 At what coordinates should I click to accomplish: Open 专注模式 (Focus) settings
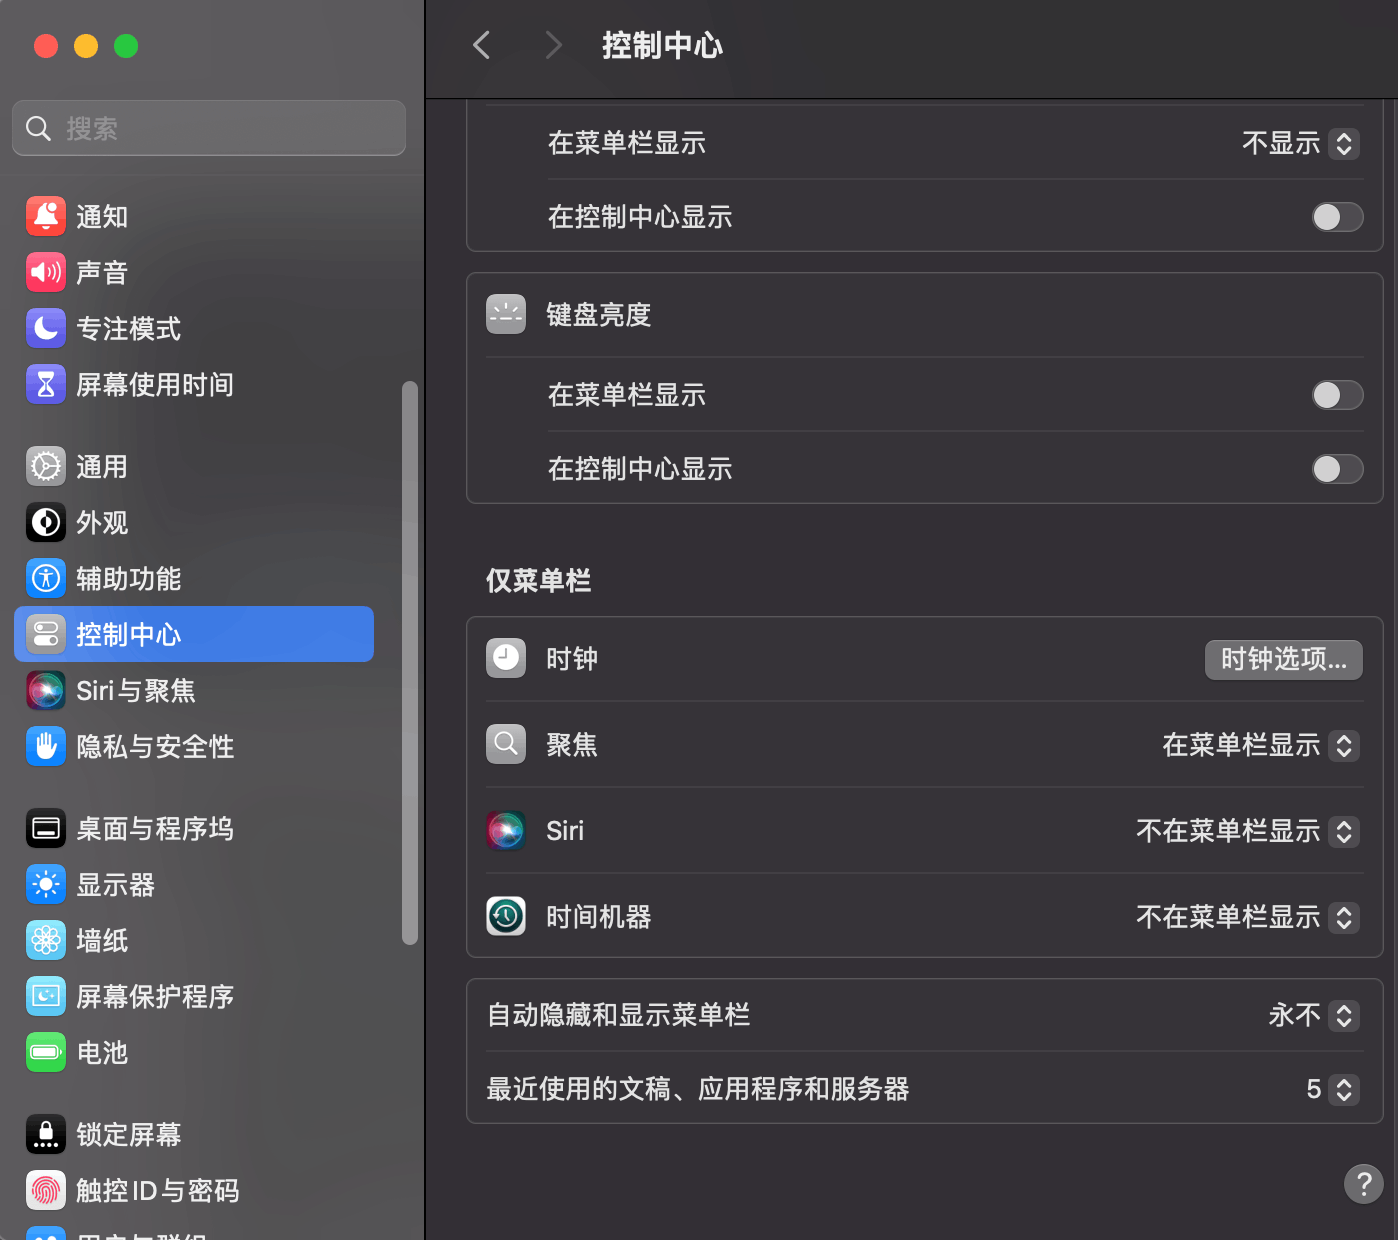click(45, 328)
